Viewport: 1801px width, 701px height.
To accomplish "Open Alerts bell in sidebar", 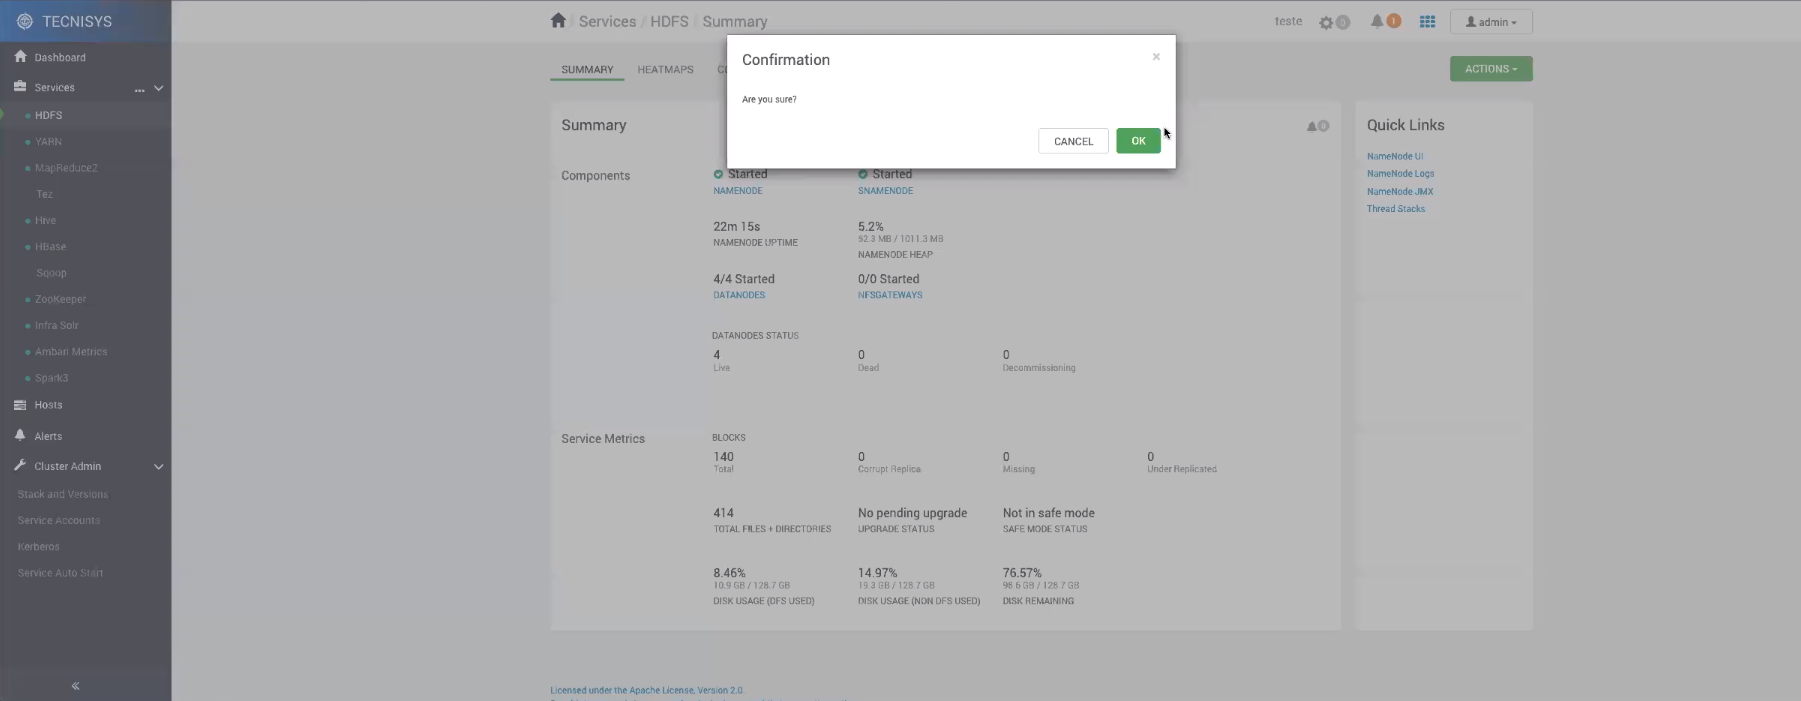I will (x=20, y=436).
